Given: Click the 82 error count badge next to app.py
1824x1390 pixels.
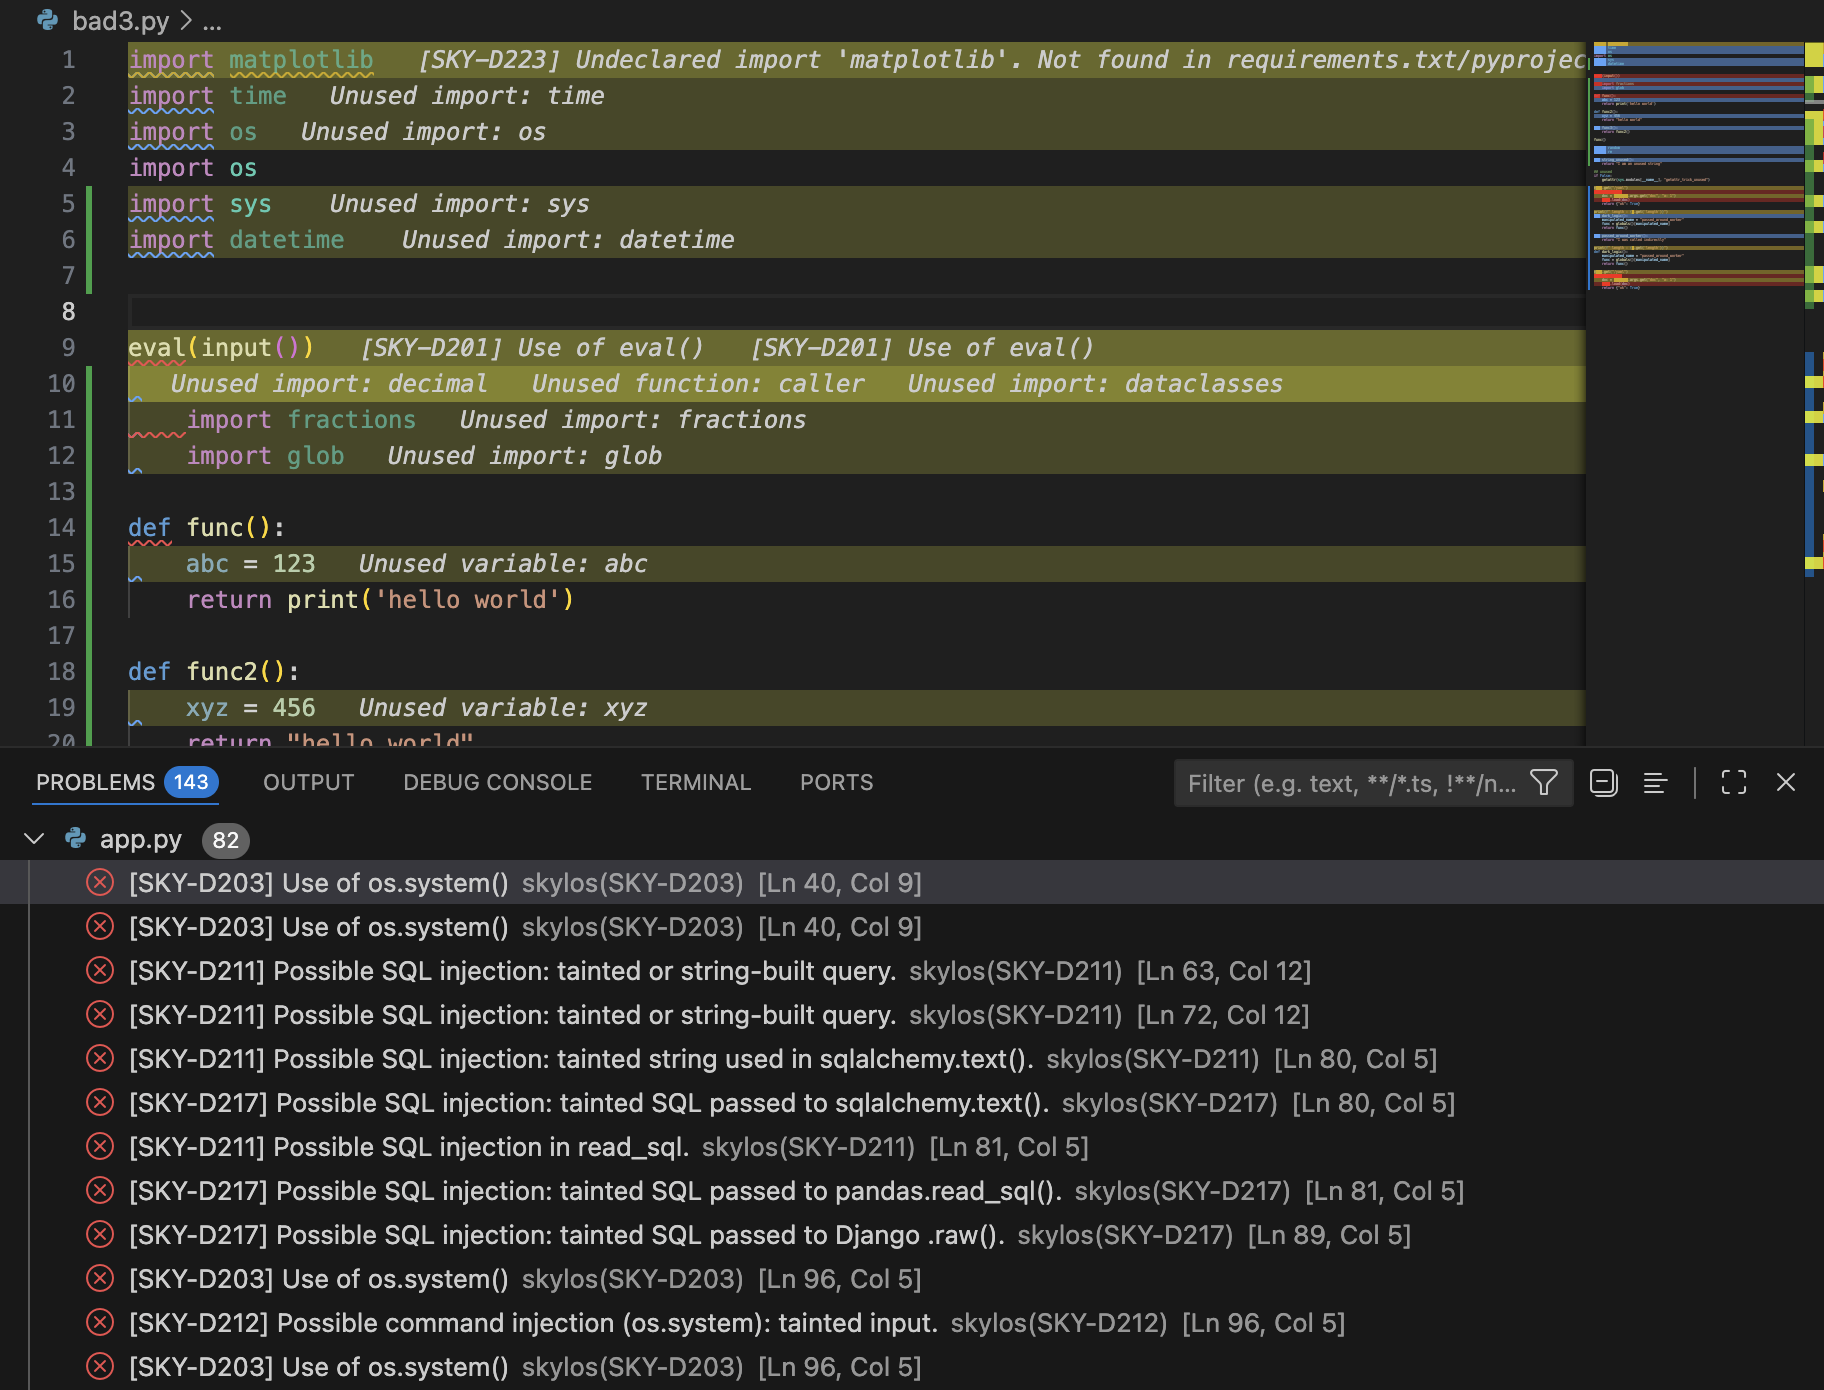Looking at the screenshot, I should (x=225, y=840).
